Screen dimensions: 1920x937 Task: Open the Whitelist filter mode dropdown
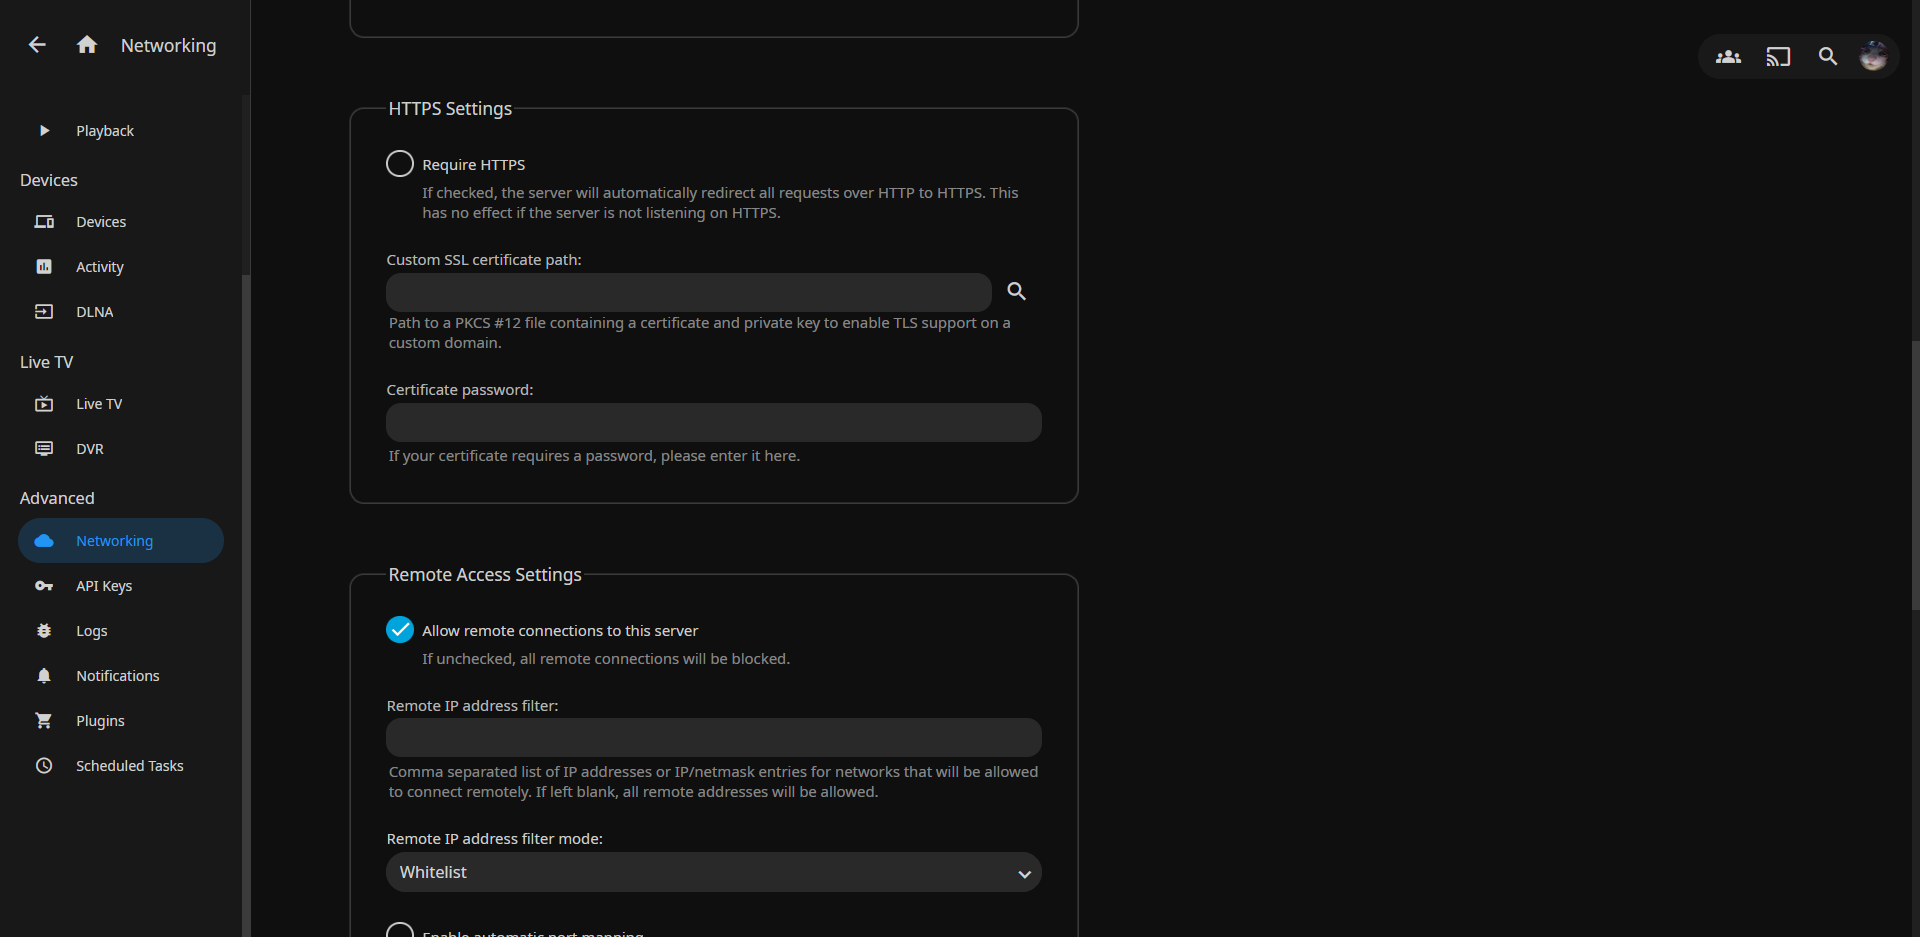713,872
